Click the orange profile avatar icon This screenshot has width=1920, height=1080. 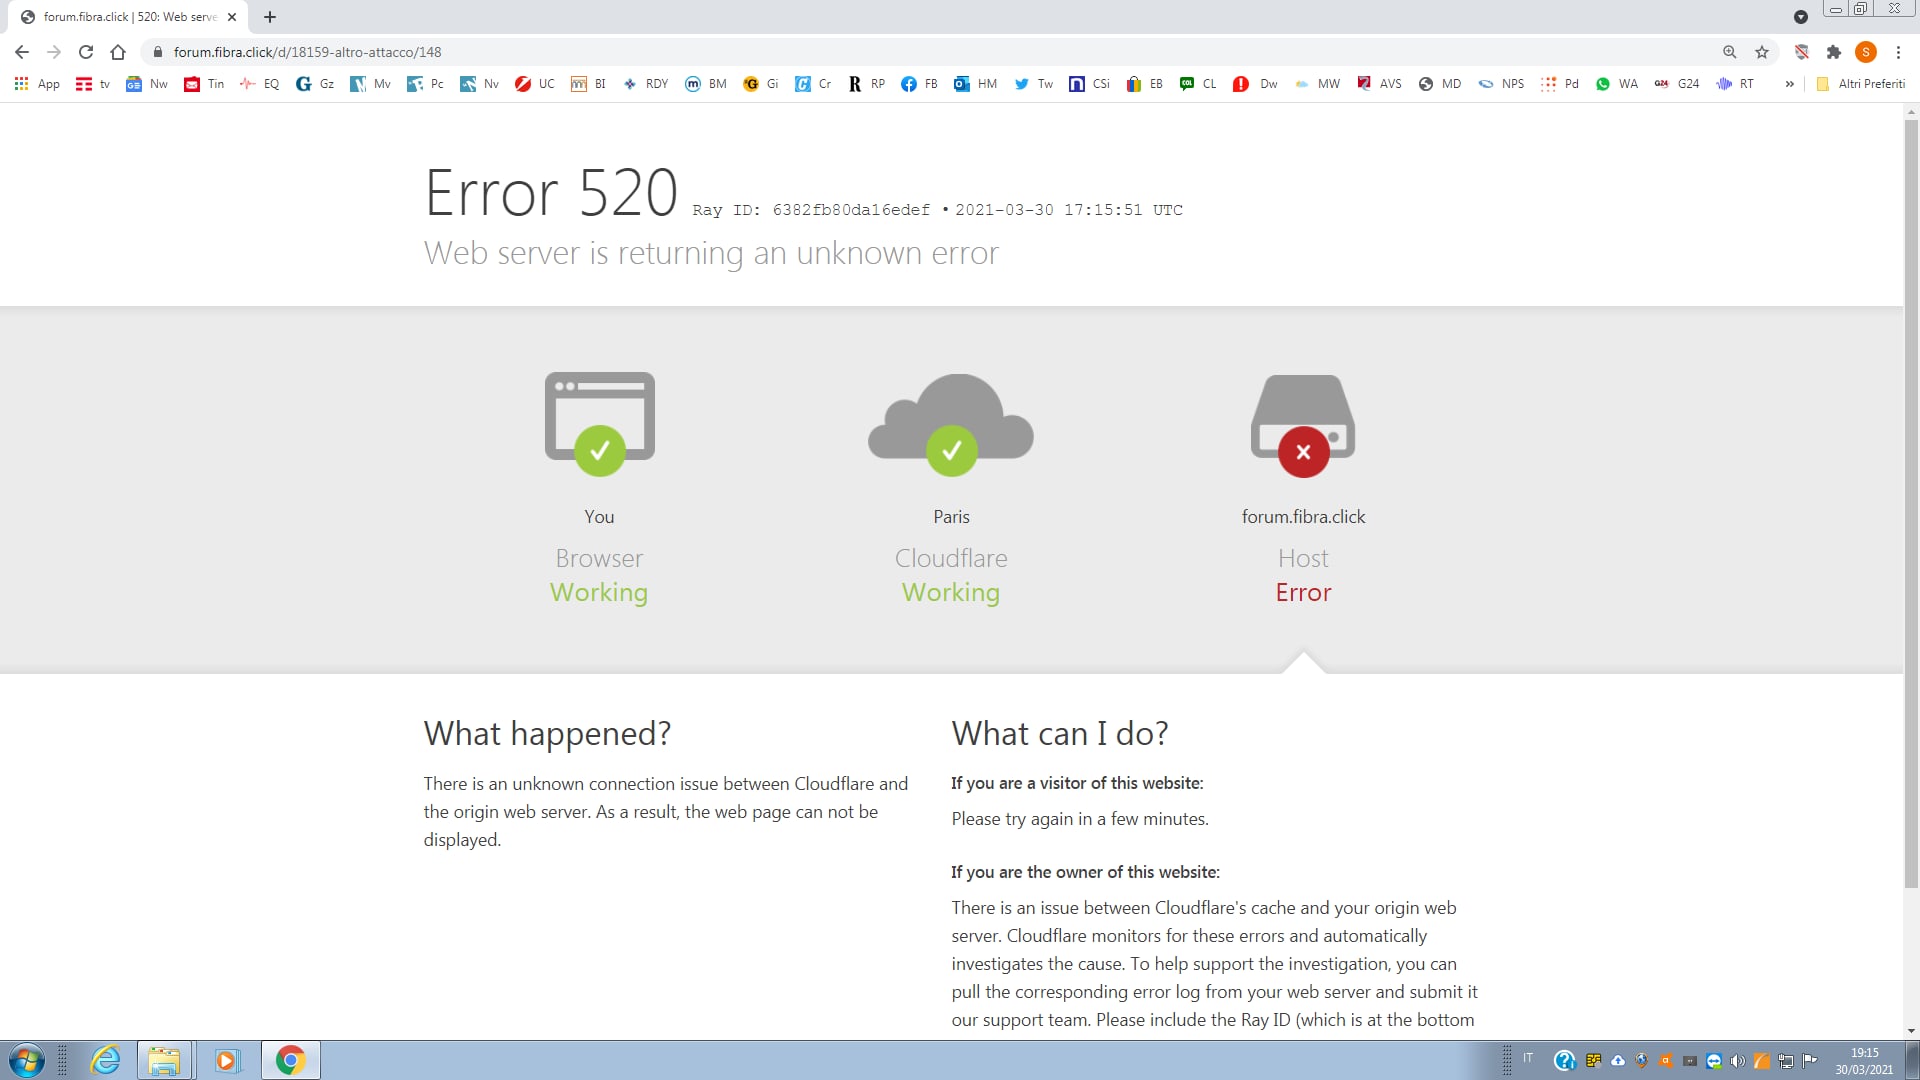1865,52
